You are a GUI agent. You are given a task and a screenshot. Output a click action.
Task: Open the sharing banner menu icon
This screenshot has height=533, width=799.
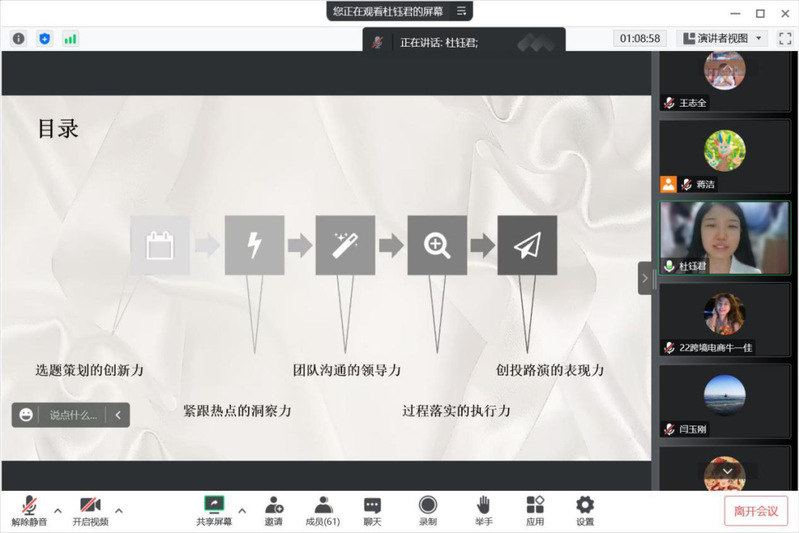[x=461, y=11]
